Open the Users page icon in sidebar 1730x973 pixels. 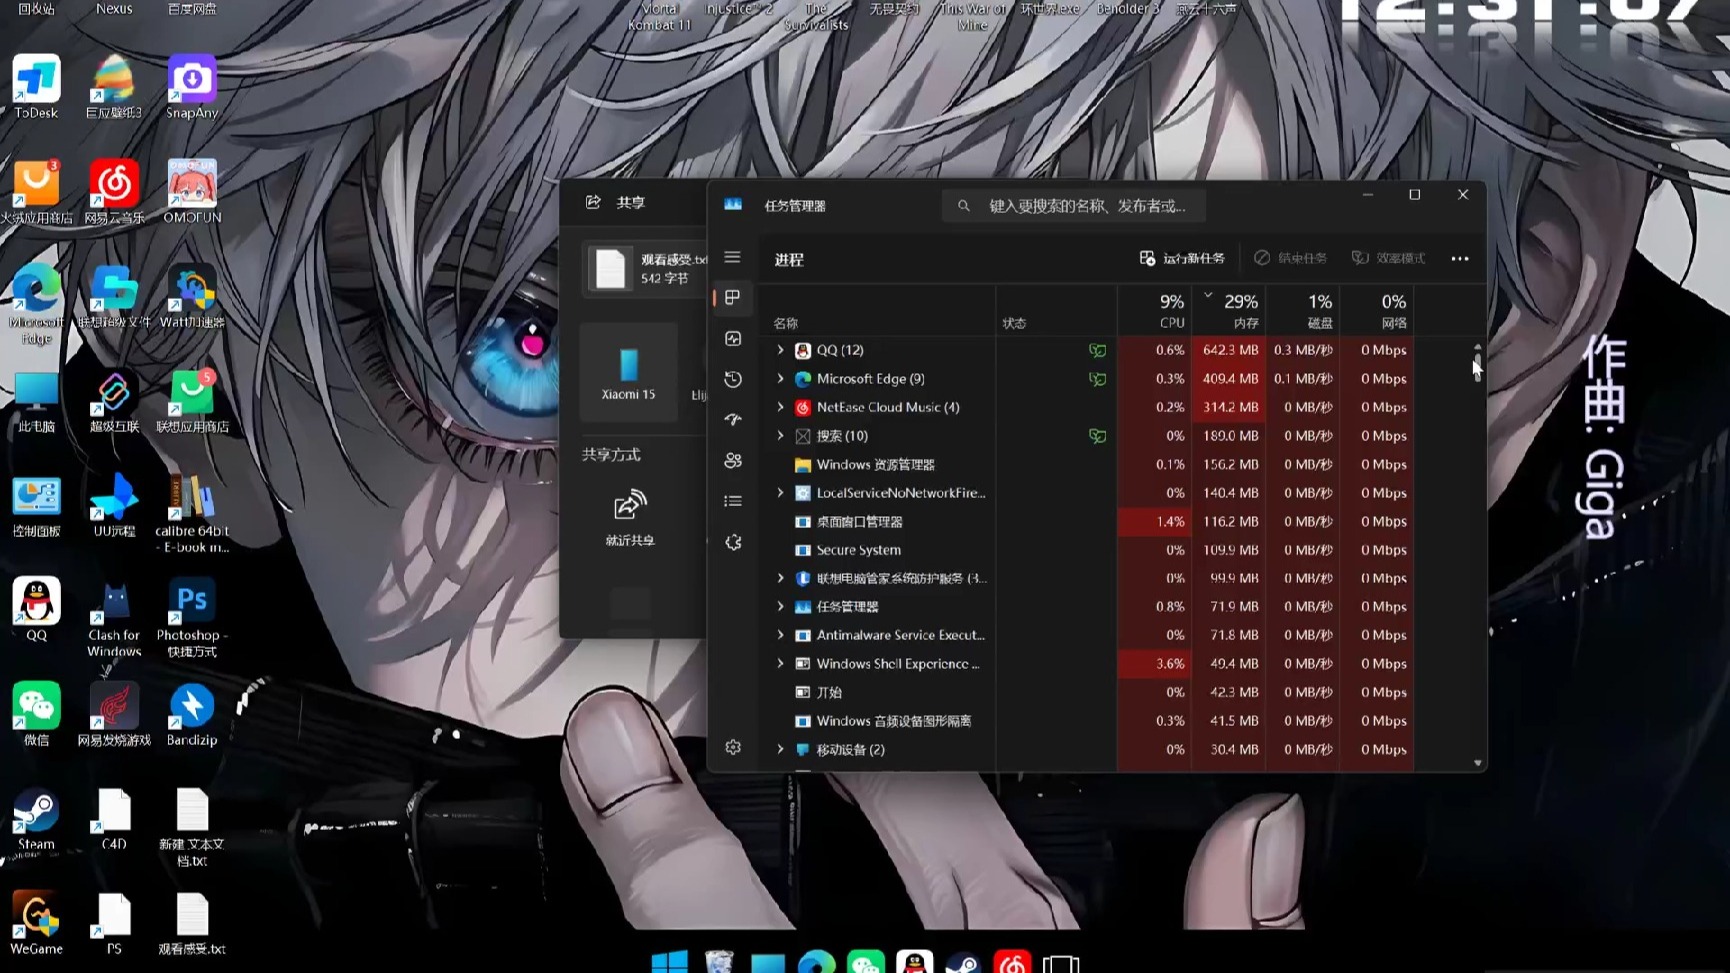coord(732,461)
